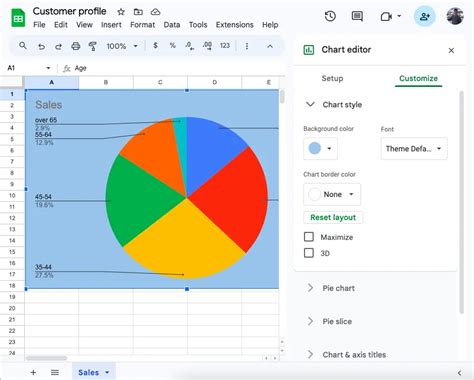The width and height of the screenshot is (474, 380).
Task: Open the Extensions menu
Action: pos(234,25)
